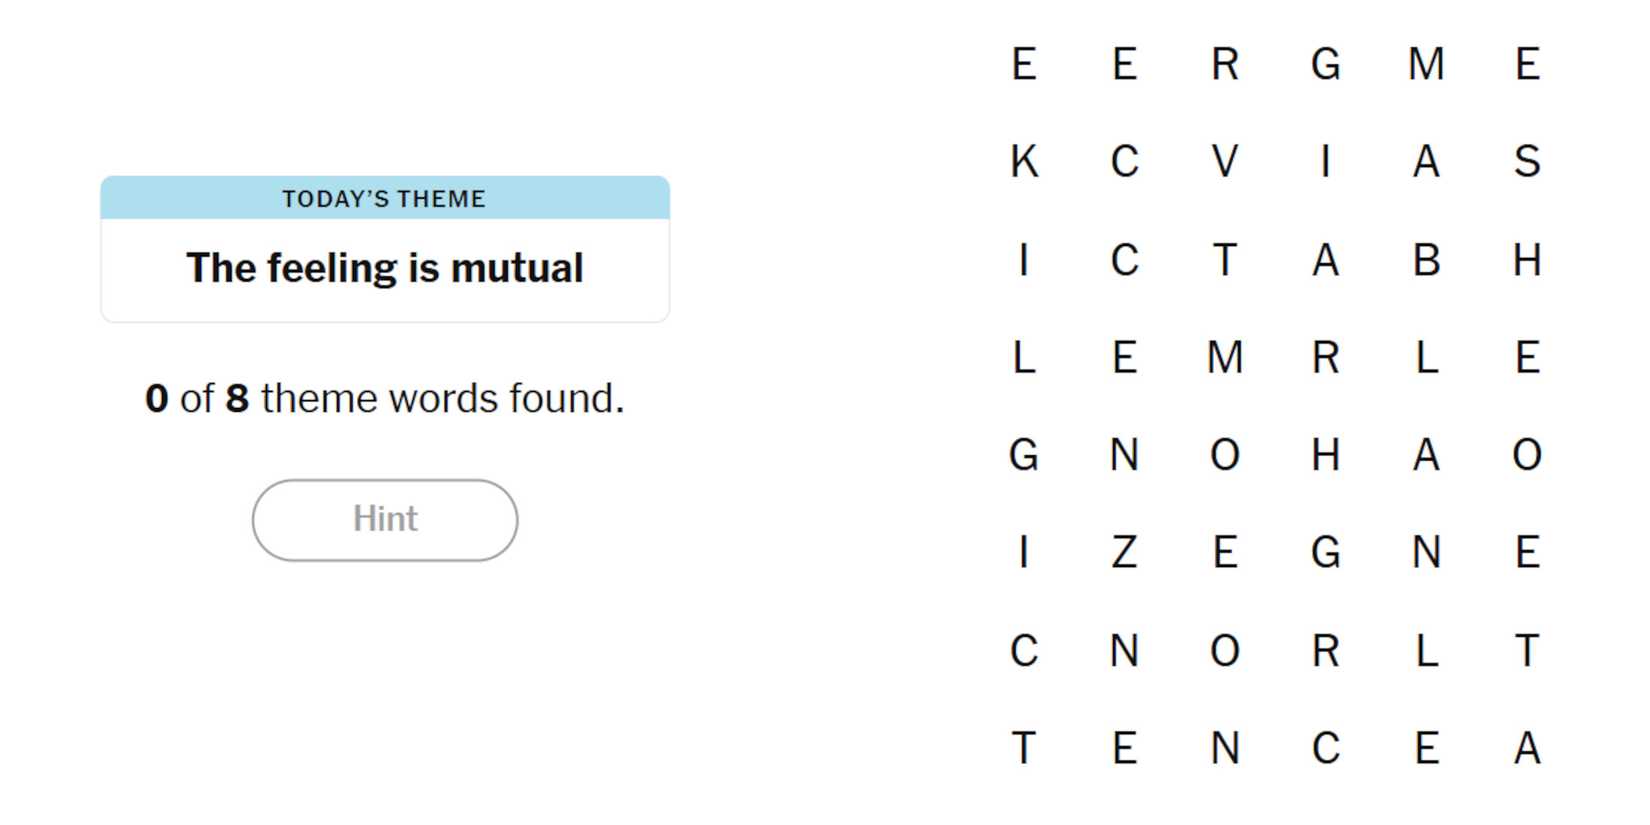Select the M in the top row
The width and height of the screenshot is (1650, 825).
click(x=1426, y=64)
